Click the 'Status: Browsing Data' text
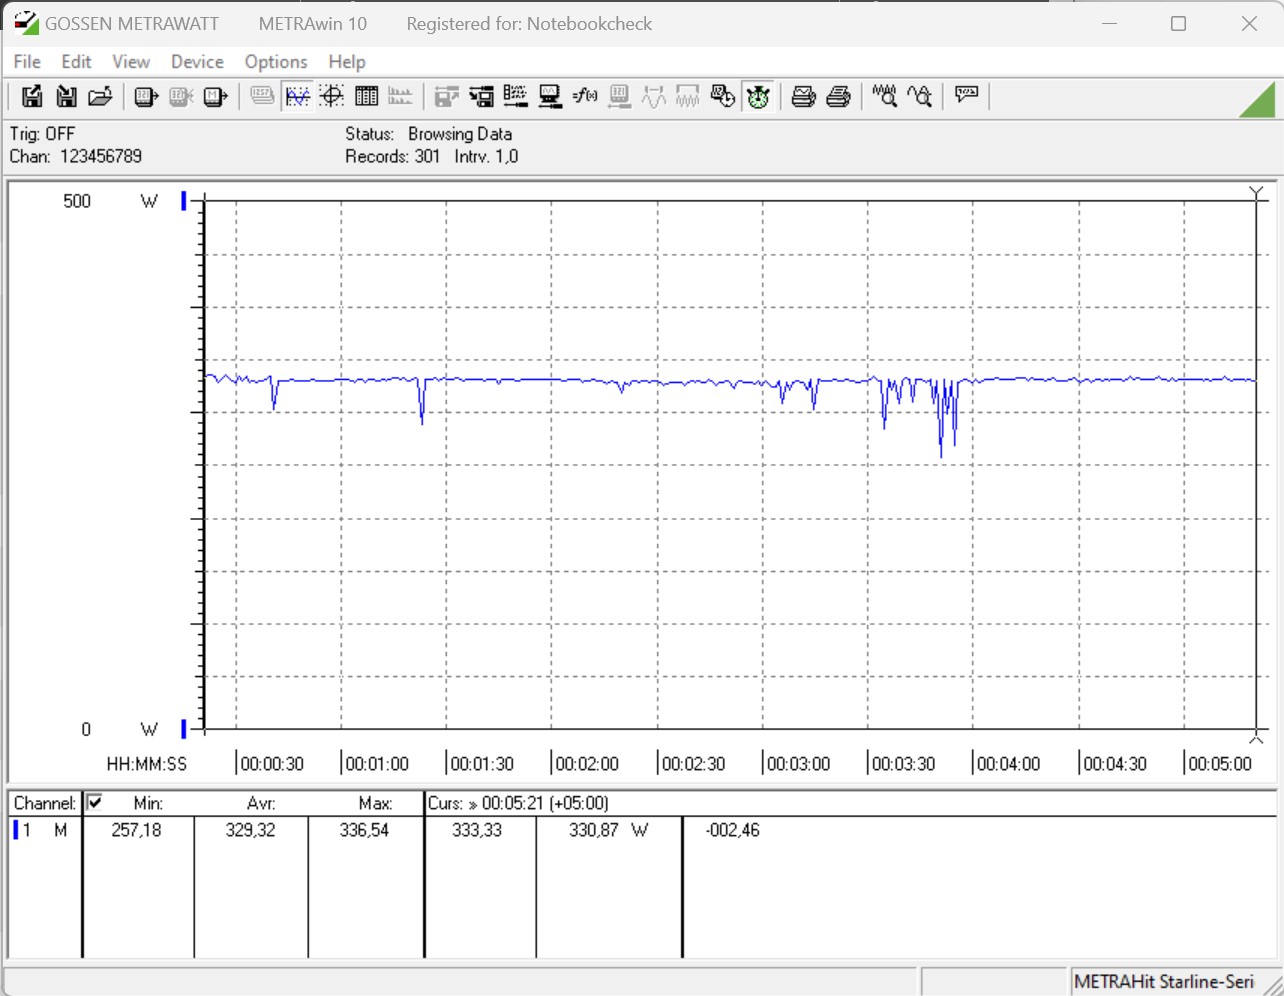1284x996 pixels. 429,134
